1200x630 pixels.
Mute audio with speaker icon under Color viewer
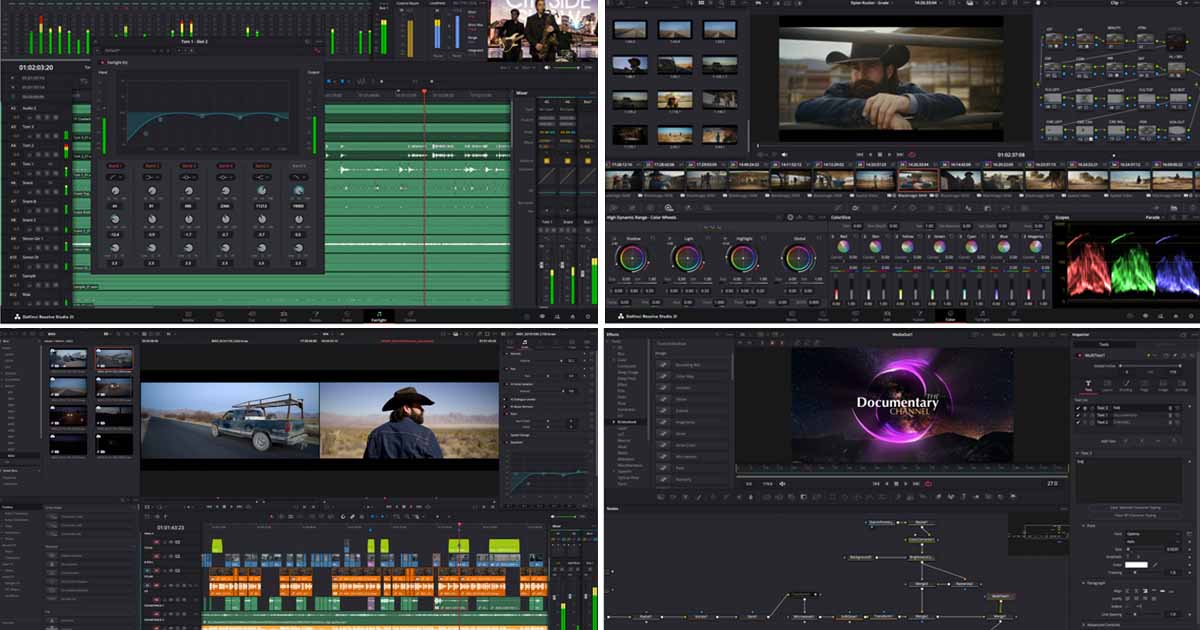tap(785, 155)
